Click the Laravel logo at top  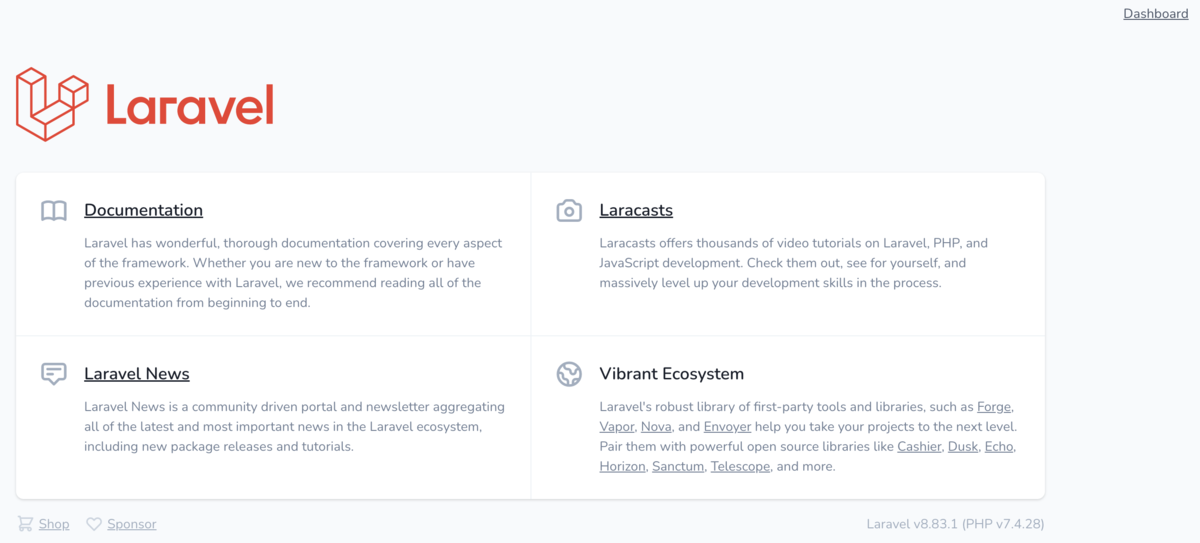point(145,104)
